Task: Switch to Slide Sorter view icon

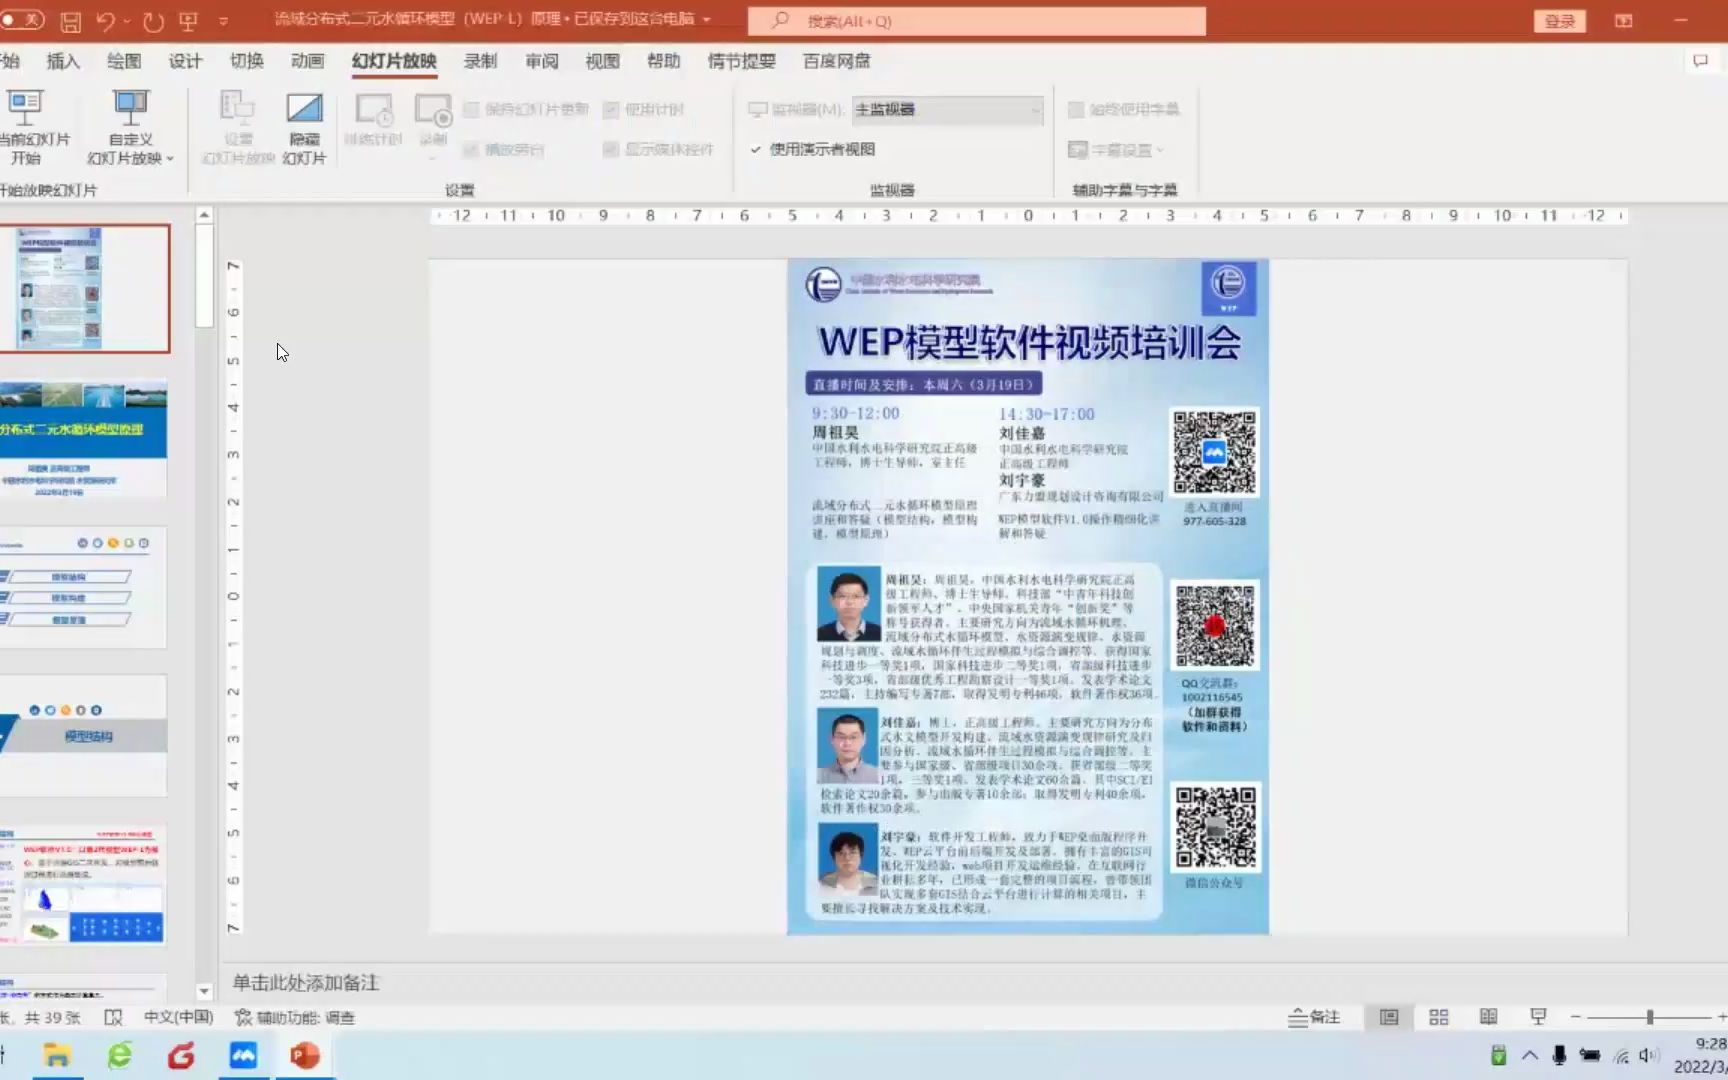Action: (x=1439, y=1017)
